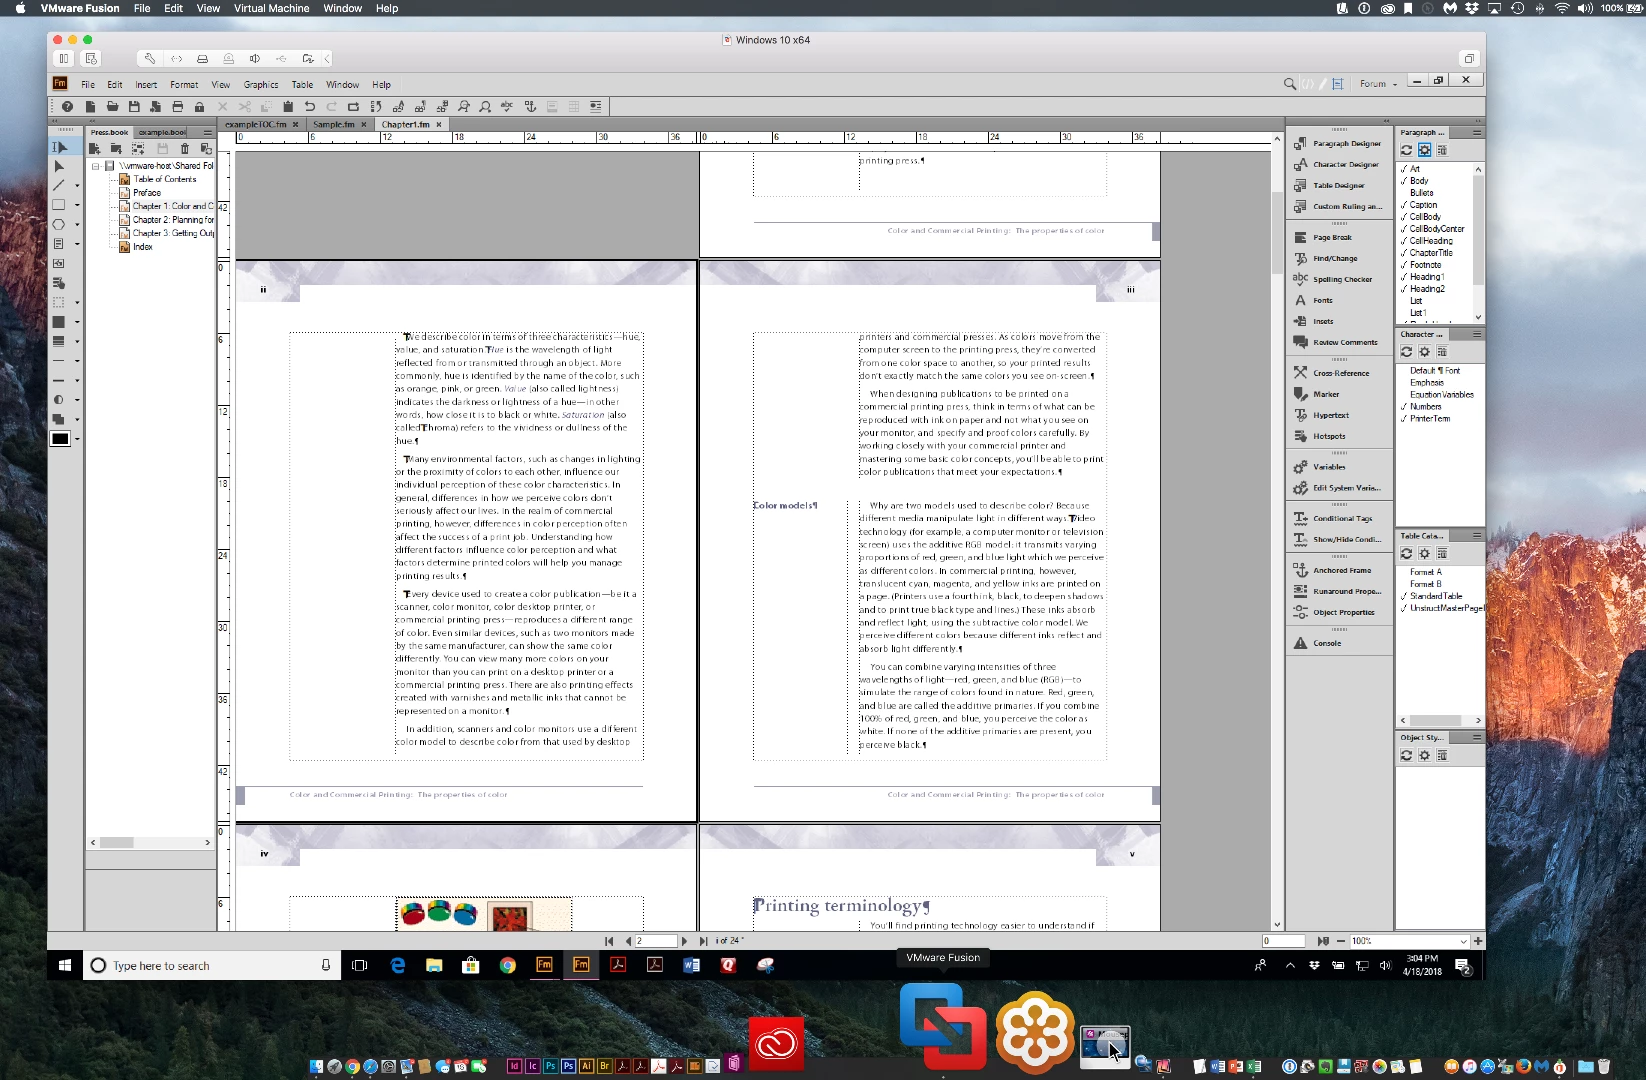This screenshot has height=1080, width=1646.
Task: Toggle Show/Hide Conditional Text
Action: tap(1337, 539)
